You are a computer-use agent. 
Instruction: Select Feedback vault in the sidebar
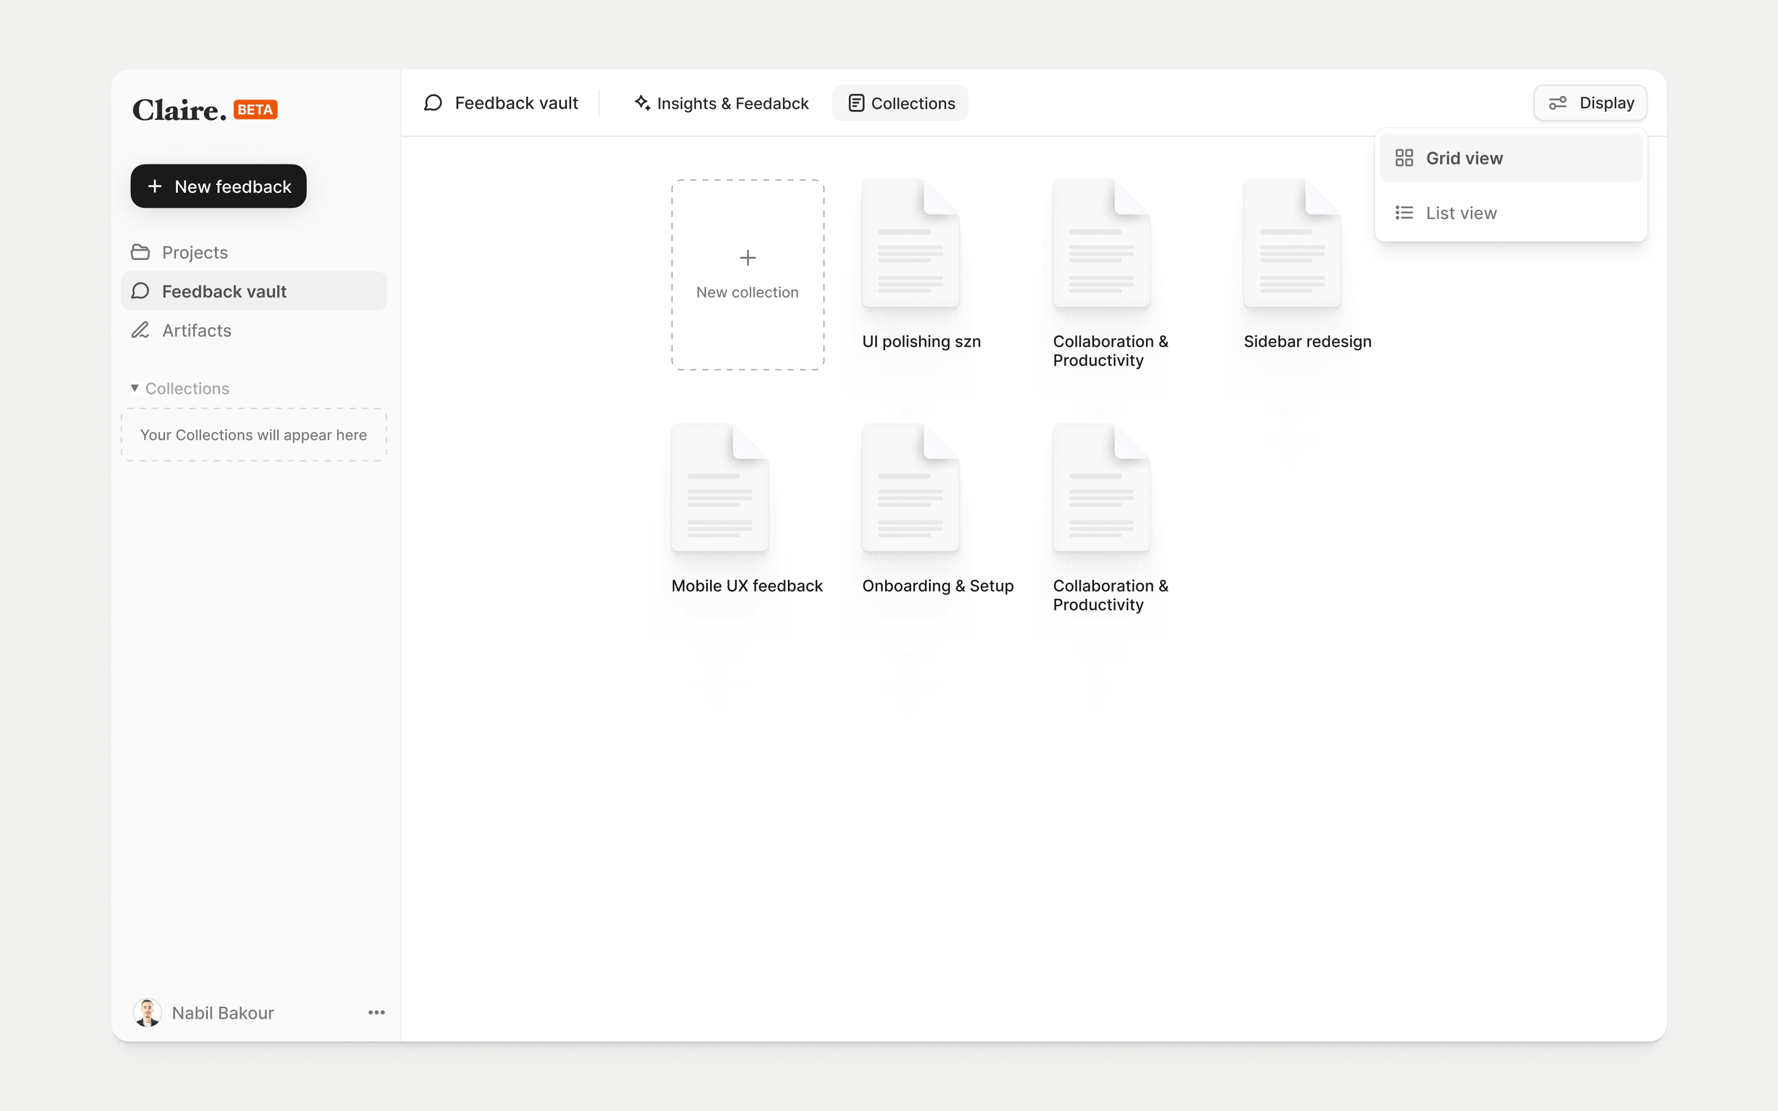[x=254, y=291]
